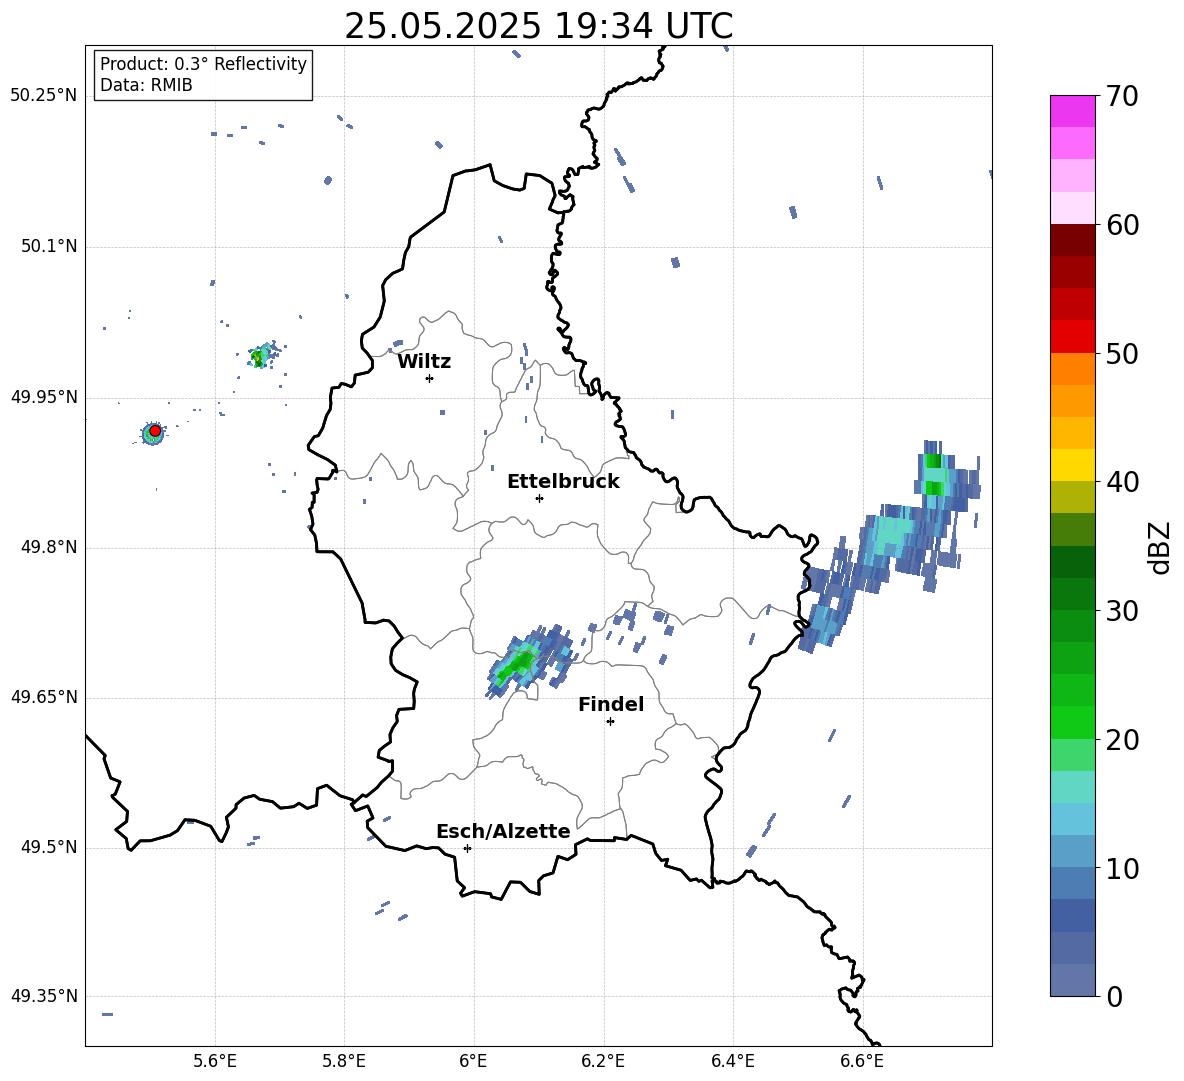Viewport: 1184px width, 1081px height.
Task: Click the 50.1°N latitude label
Action: click(x=49, y=247)
